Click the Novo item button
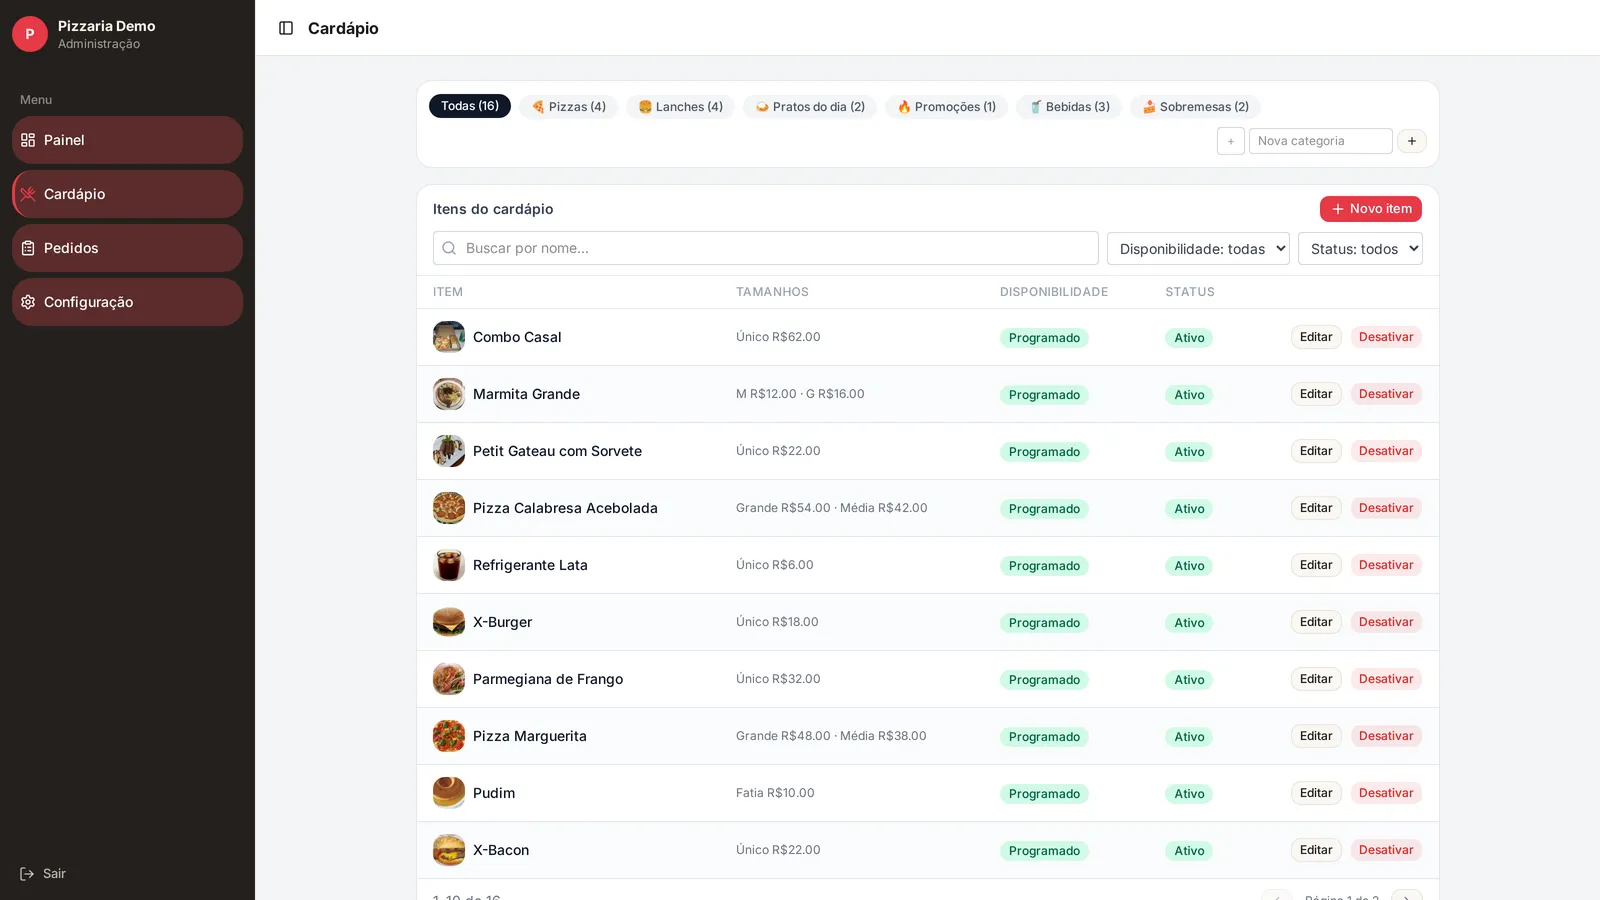Screen dimensions: 1600x900 (x=1371, y=209)
